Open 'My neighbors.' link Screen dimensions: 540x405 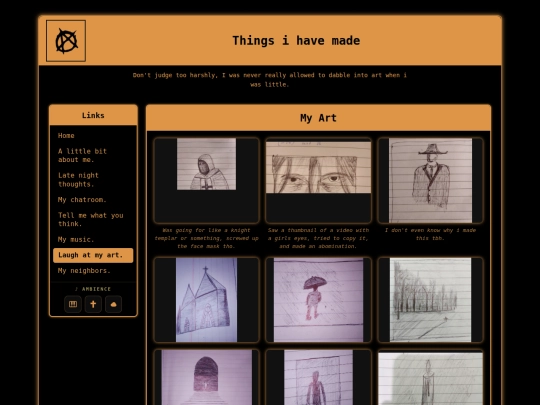click(x=84, y=271)
